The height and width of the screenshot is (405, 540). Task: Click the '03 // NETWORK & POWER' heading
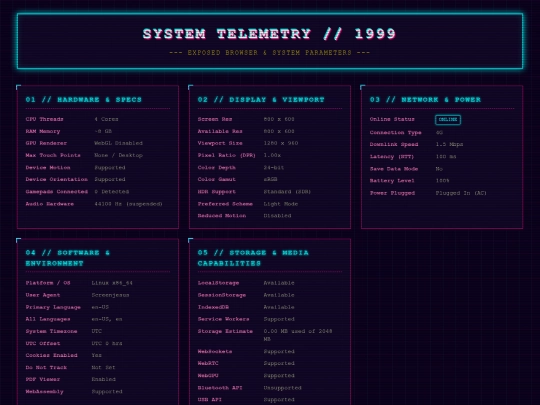tap(425, 100)
